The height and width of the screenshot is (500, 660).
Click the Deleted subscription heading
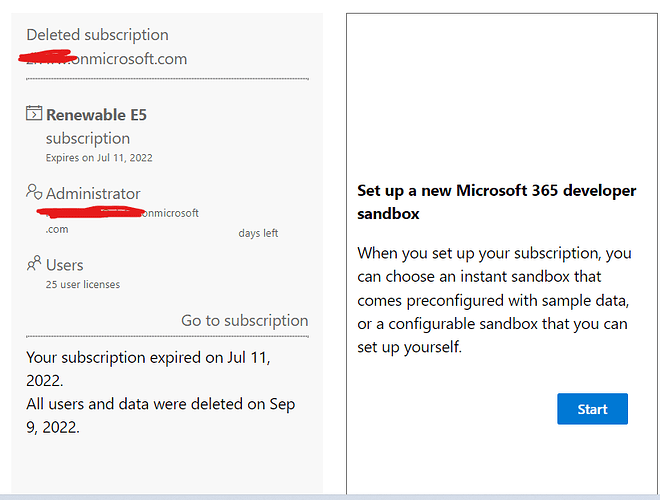click(x=97, y=35)
